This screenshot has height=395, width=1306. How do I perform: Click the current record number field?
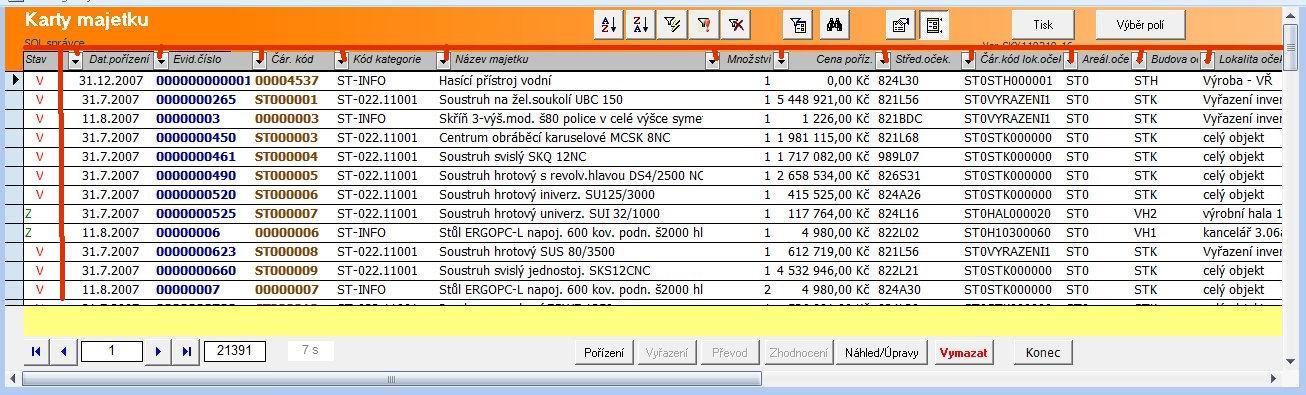pyautogui.click(x=112, y=351)
